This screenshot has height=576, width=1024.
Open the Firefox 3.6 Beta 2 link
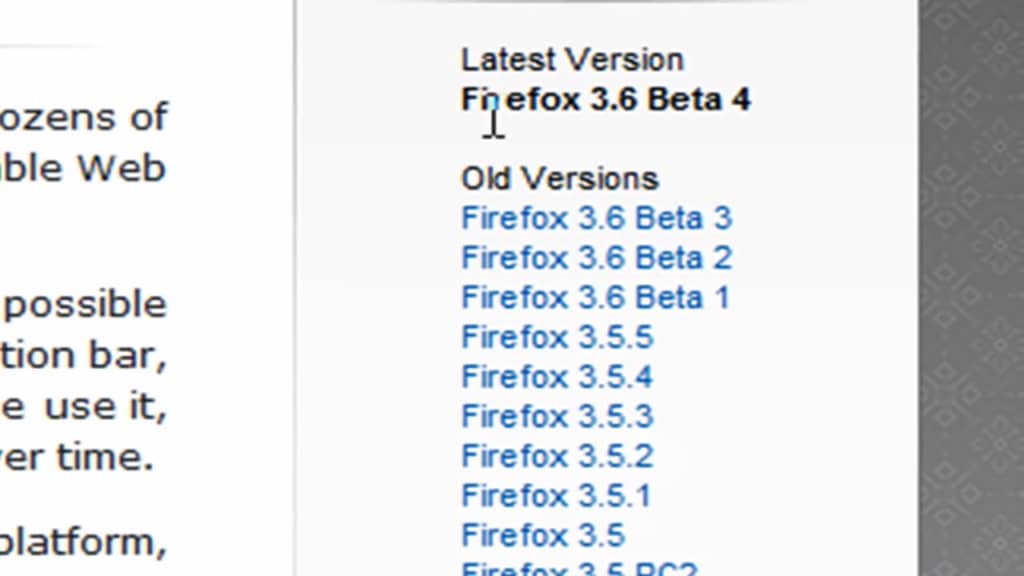coord(596,258)
